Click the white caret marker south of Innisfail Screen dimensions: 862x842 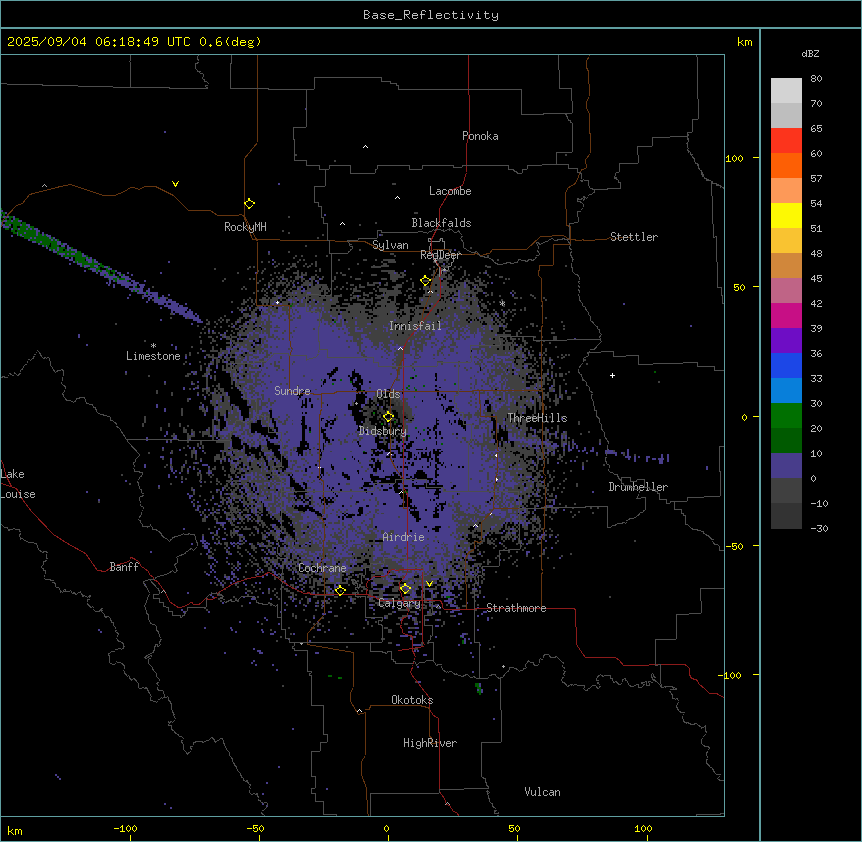[x=400, y=348]
